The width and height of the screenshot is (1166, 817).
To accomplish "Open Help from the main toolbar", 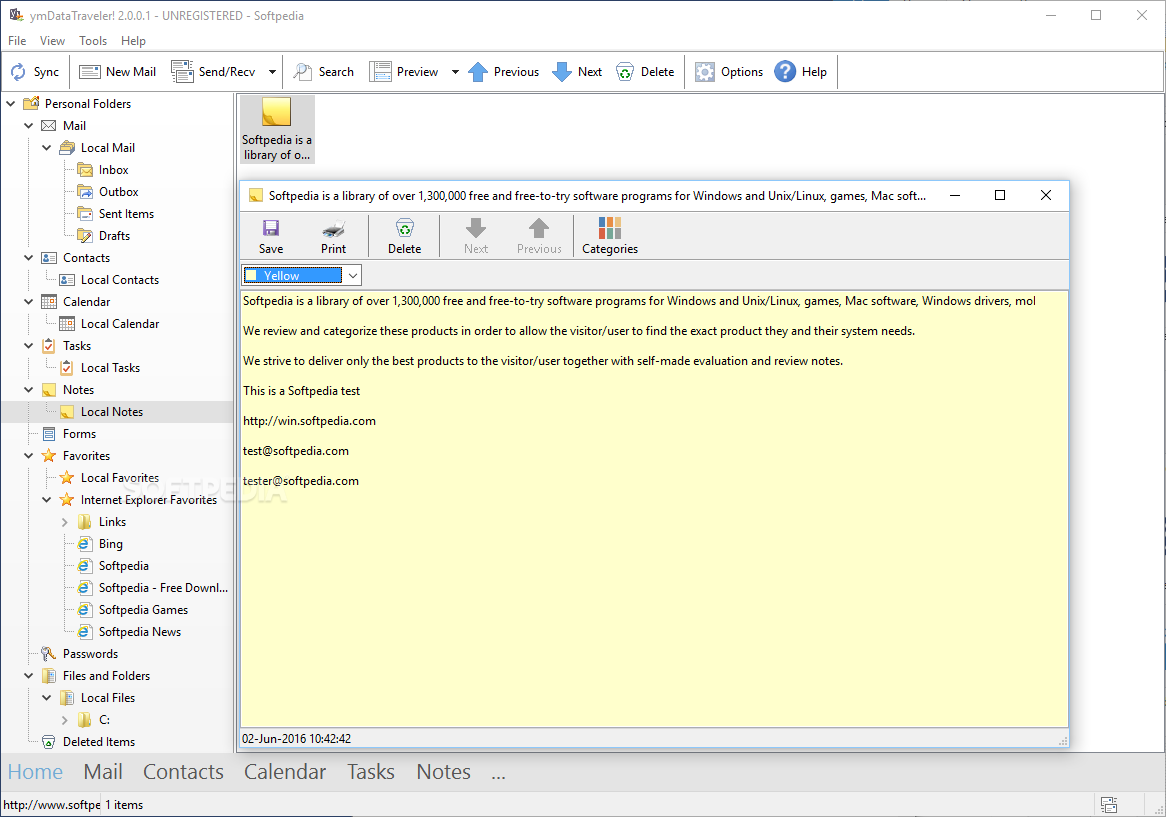I will [800, 71].
